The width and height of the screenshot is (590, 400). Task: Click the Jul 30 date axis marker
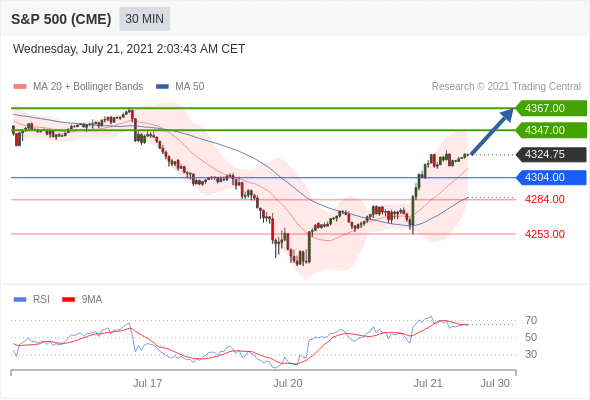pos(495,383)
